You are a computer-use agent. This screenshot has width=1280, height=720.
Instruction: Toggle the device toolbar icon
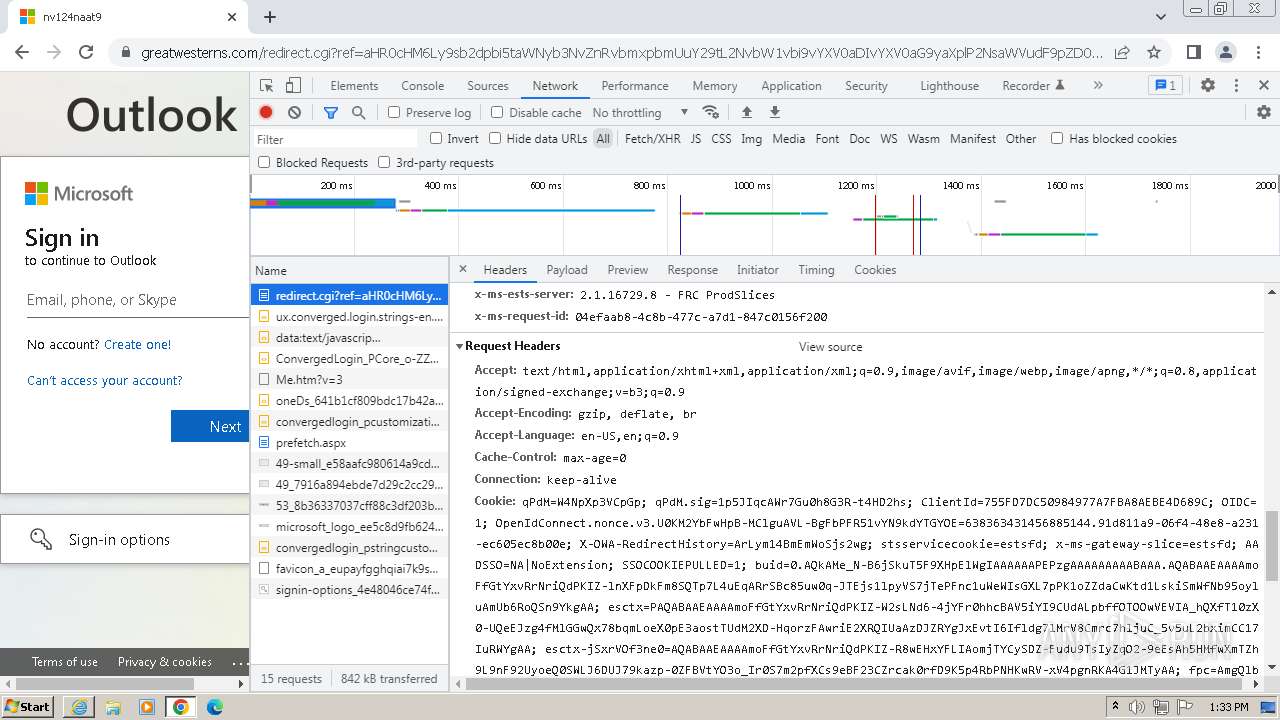click(293, 86)
